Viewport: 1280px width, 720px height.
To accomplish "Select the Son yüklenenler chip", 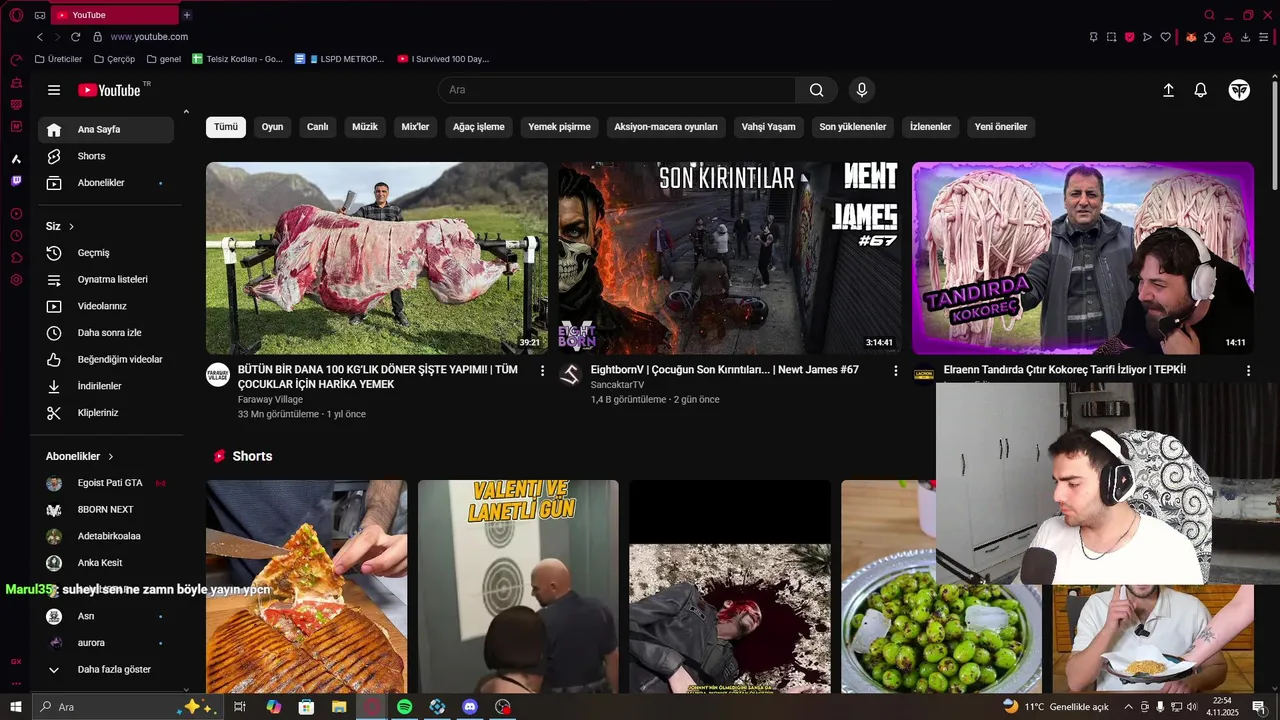I will (853, 127).
